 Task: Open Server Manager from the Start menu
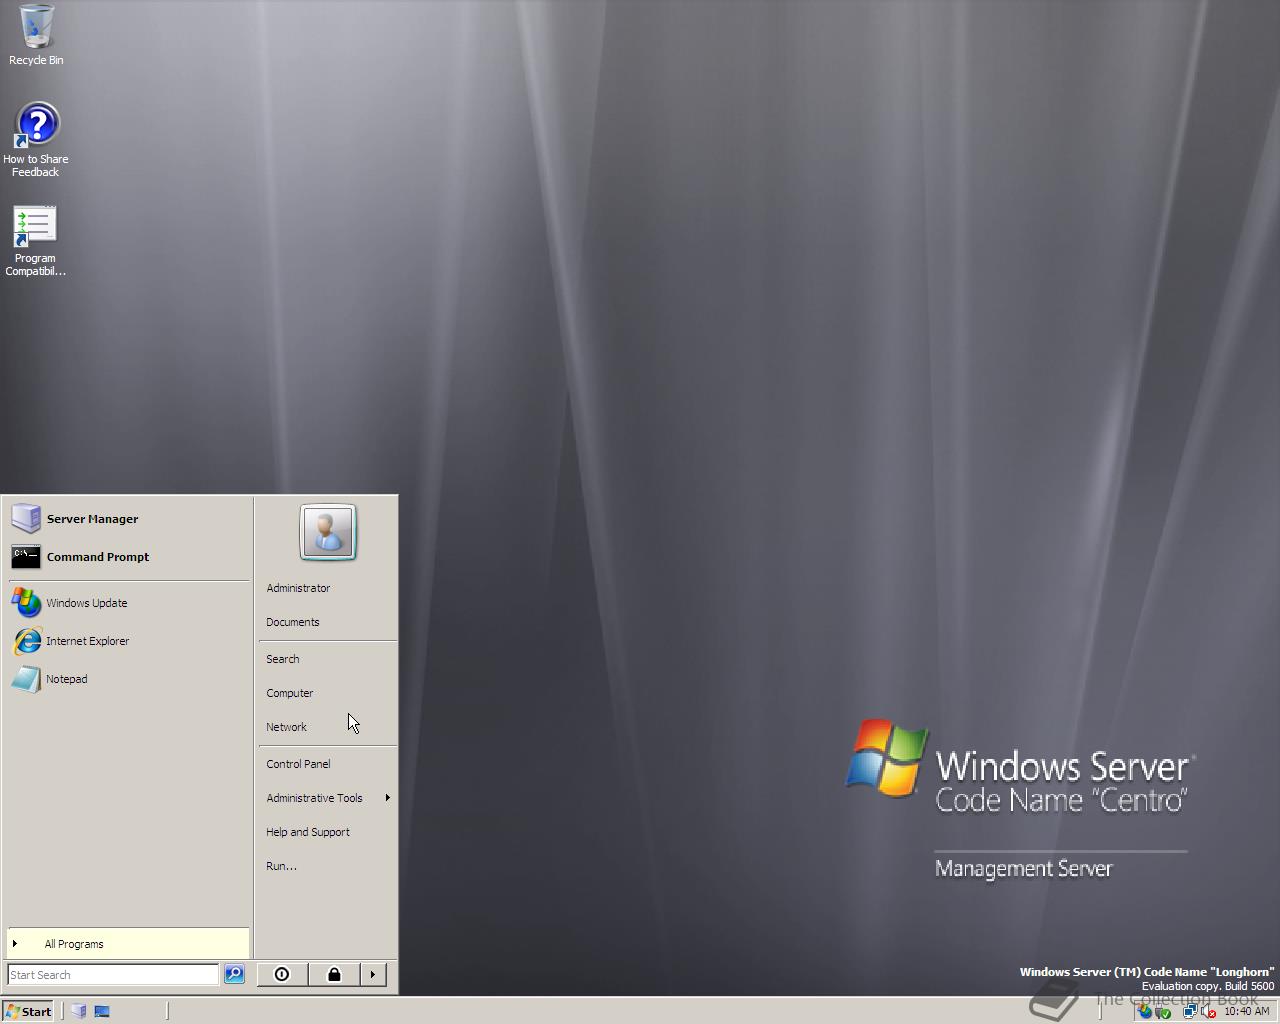point(128,519)
